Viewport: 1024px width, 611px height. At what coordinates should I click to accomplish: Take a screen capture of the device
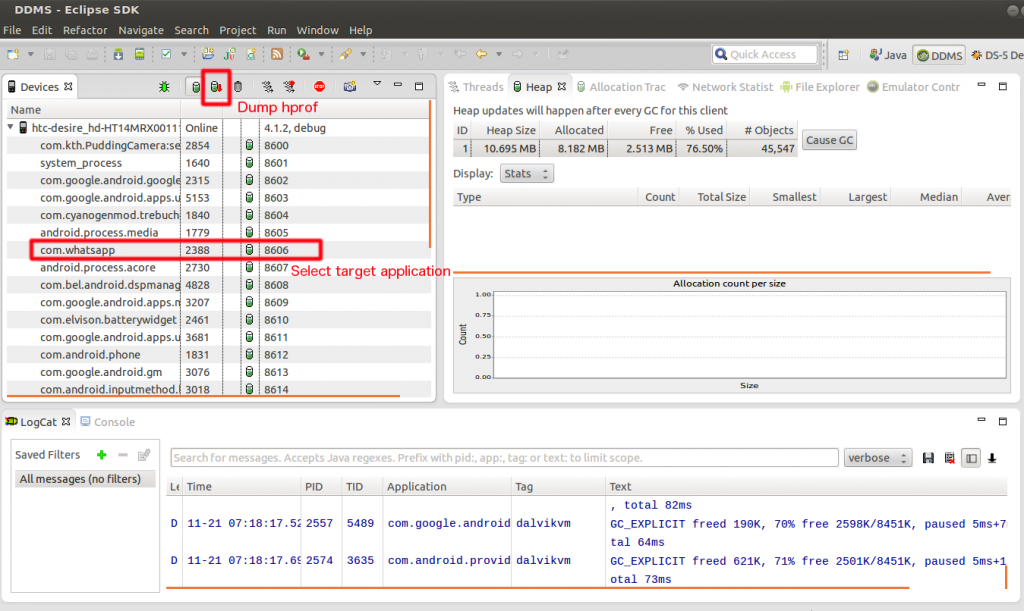(x=350, y=87)
